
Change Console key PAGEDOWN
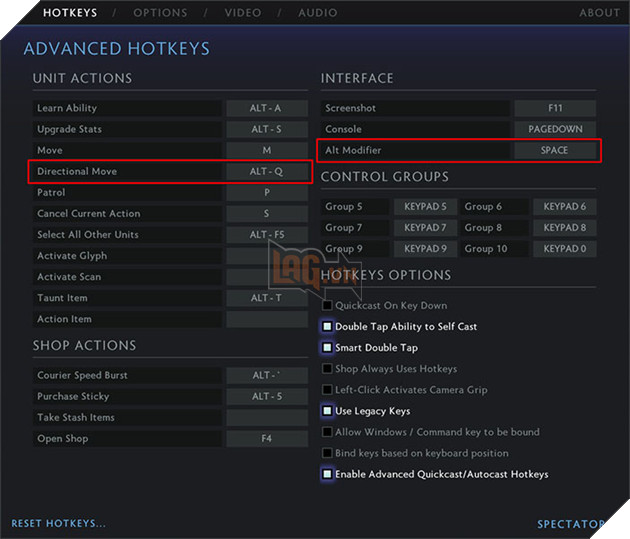click(555, 129)
